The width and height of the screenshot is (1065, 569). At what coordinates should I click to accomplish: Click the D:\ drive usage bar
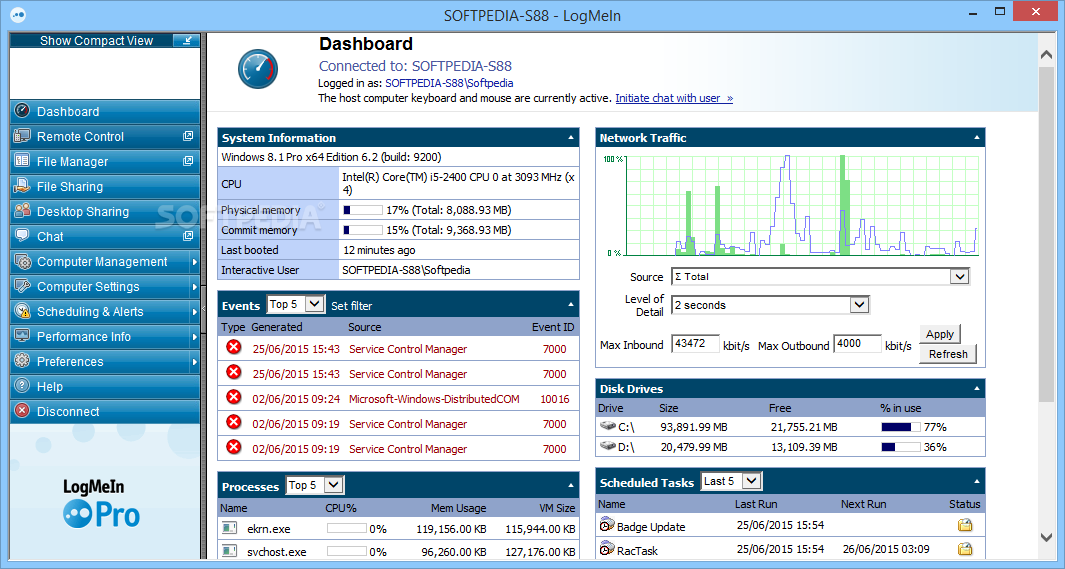[901, 447]
